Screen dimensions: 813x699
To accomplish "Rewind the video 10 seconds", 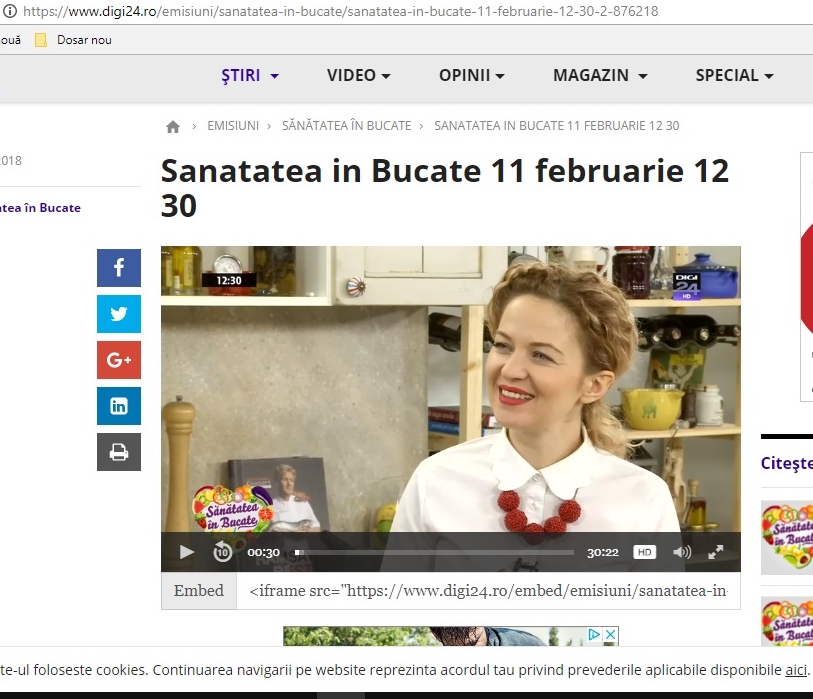I will click(222, 552).
